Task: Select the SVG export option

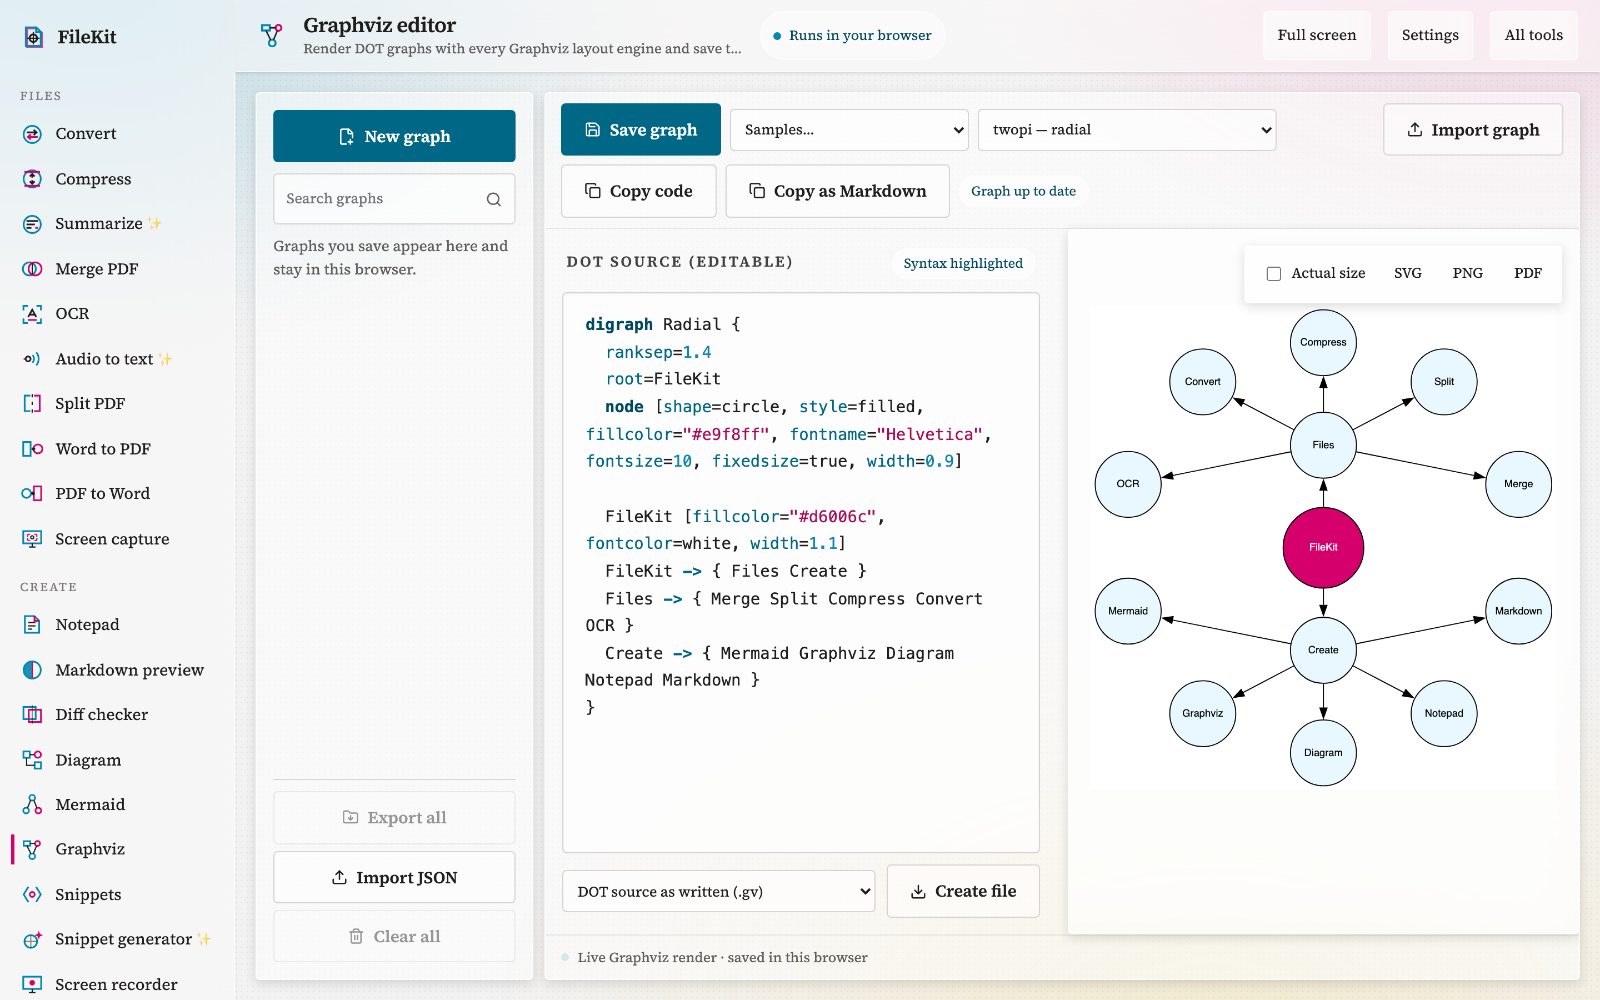Action: click(x=1407, y=273)
